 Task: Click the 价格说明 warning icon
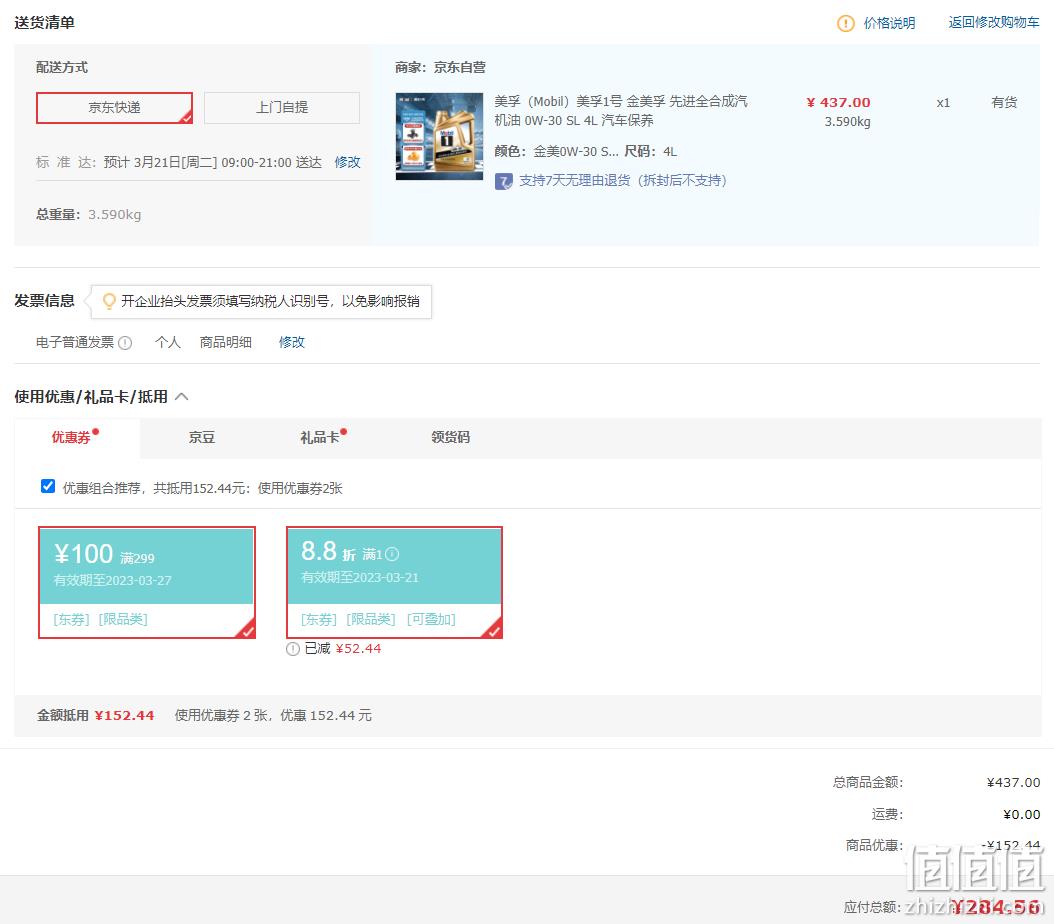click(845, 23)
